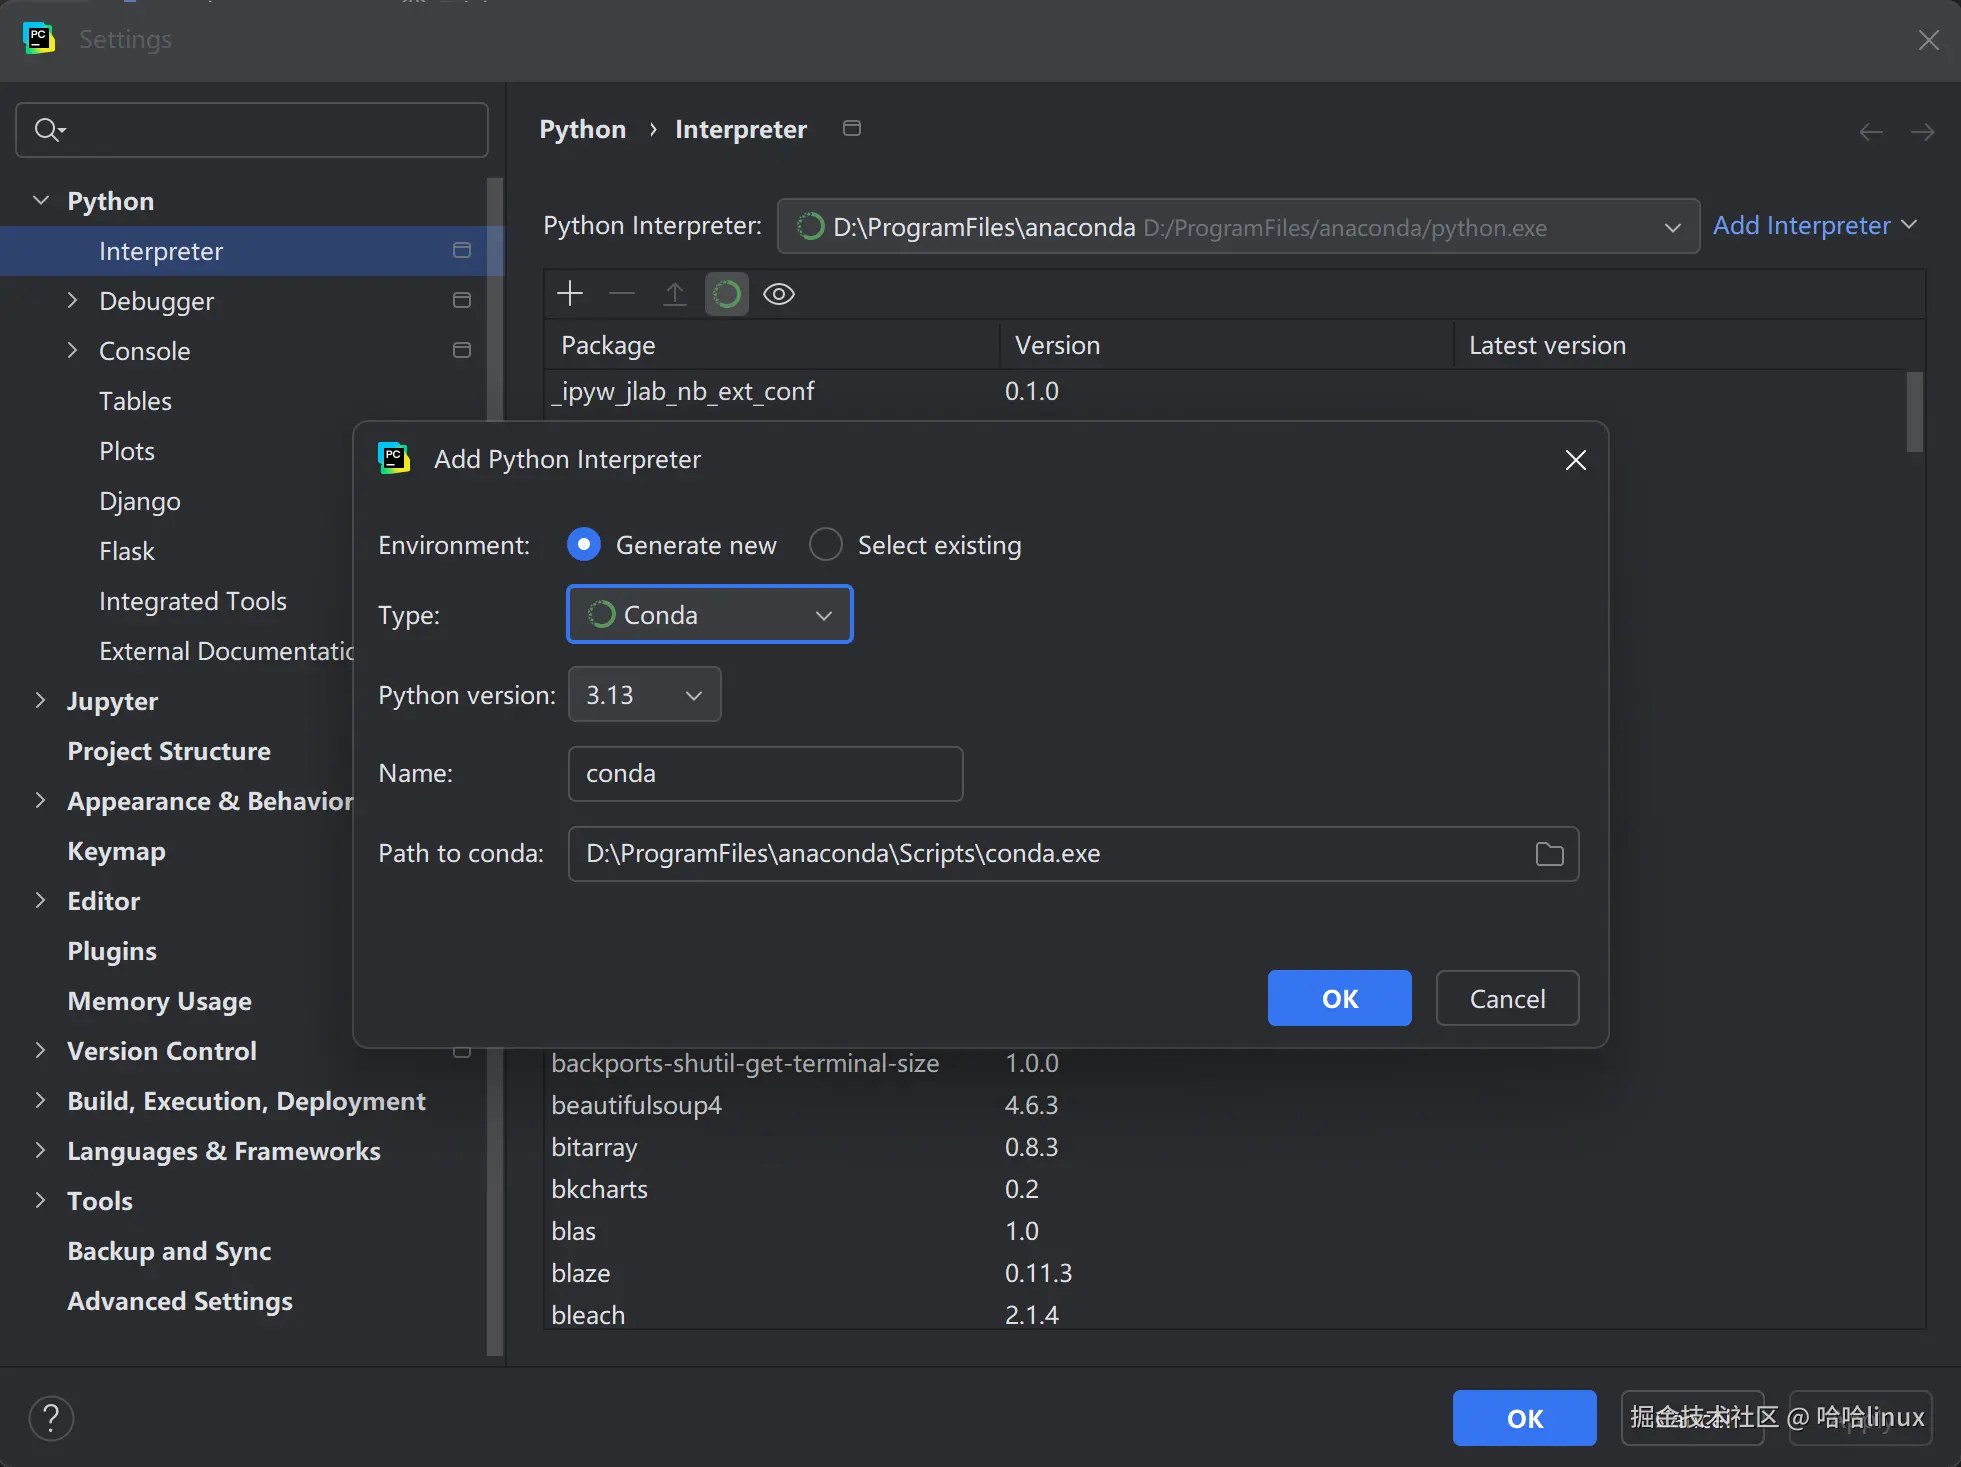
Task: Select the Select existing radio button
Action: pyautogui.click(x=826, y=545)
